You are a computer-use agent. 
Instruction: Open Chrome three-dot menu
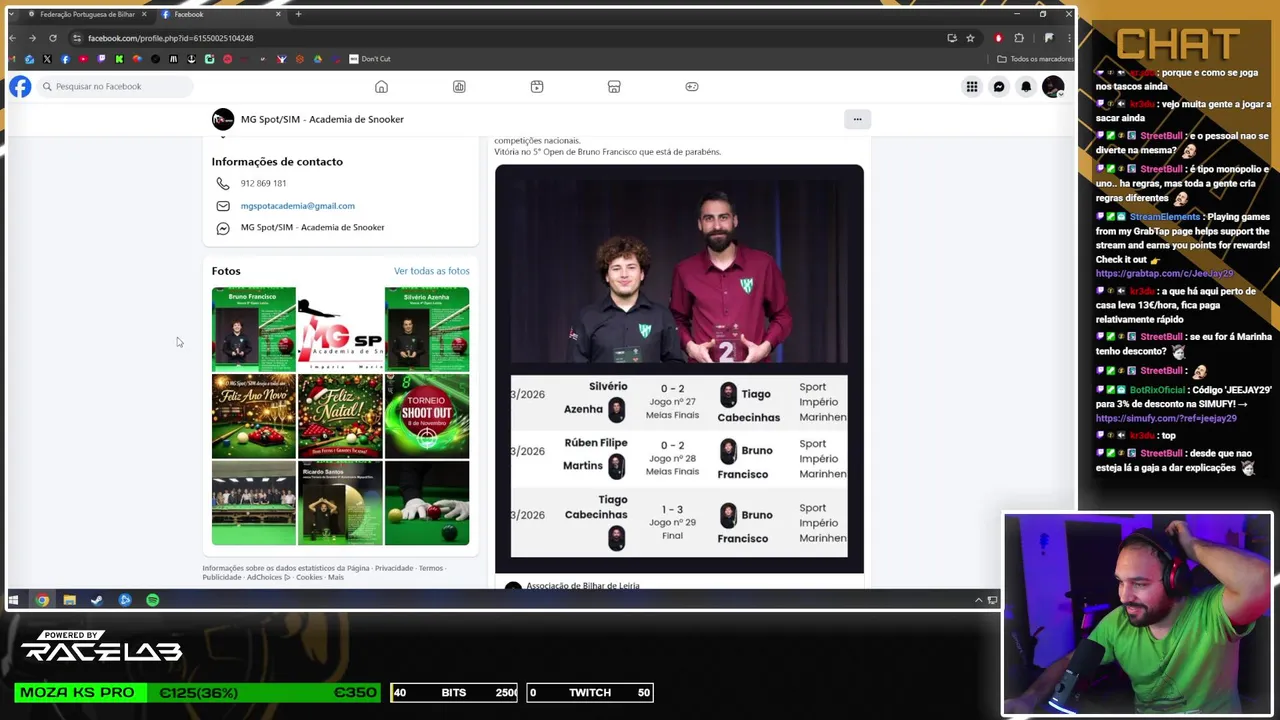click(x=1068, y=38)
